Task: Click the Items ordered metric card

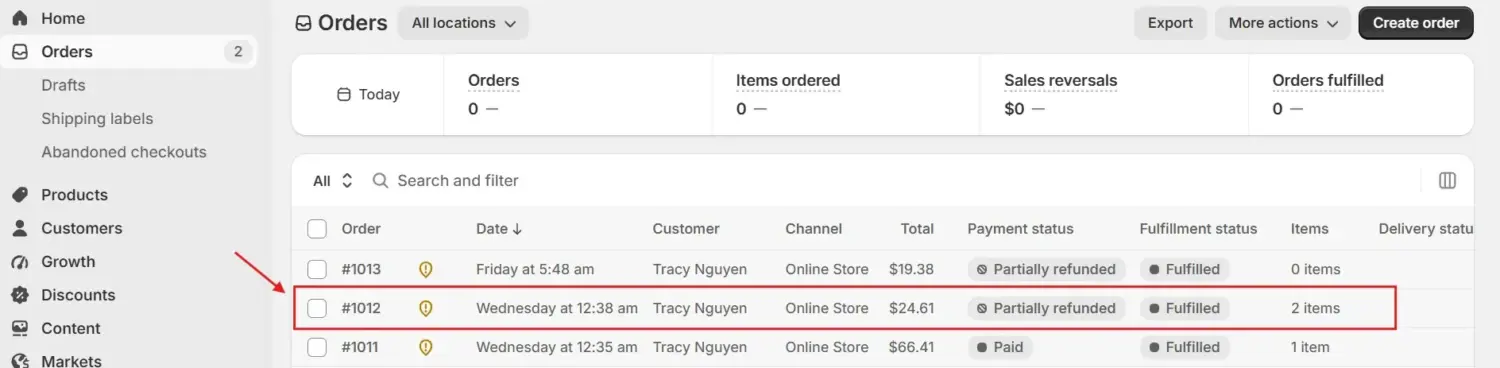Action: [x=845, y=94]
